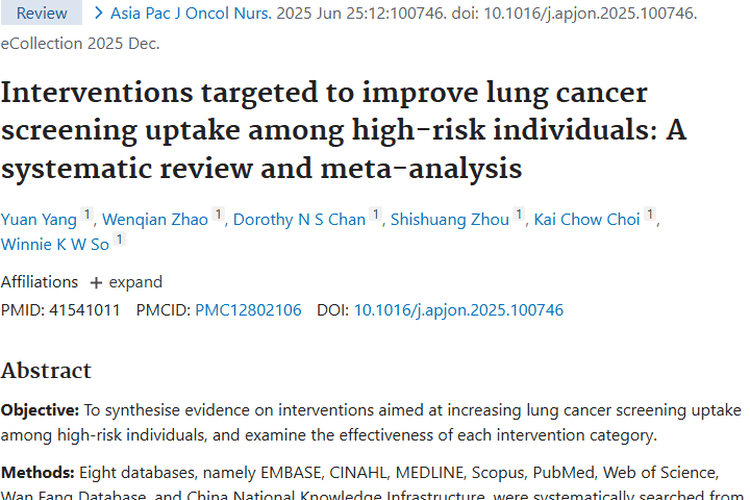Expand the Affiliations section
The height and width of the screenshot is (500, 750).
(135, 282)
